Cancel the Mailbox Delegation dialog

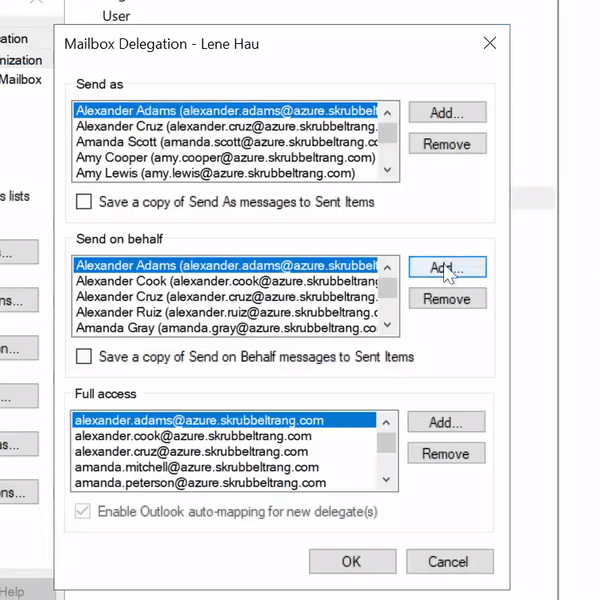pyautogui.click(x=450, y=561)
